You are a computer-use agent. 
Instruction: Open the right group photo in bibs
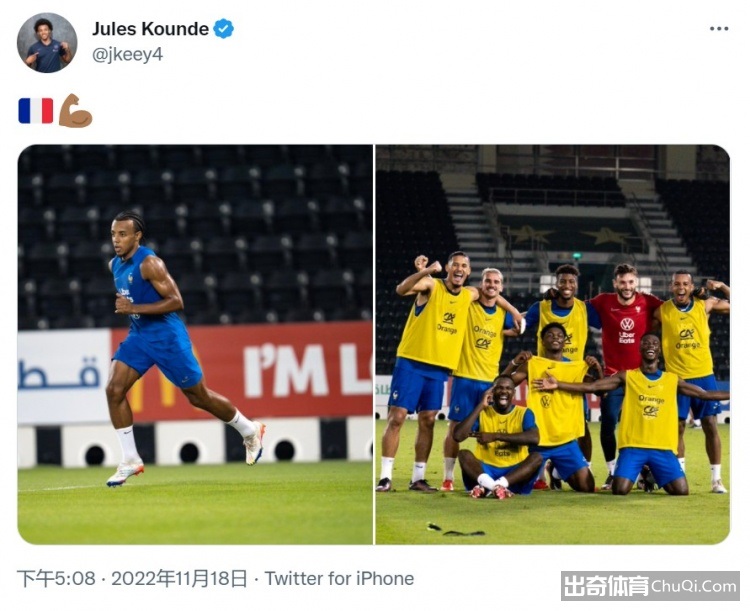click(x=553, y=344)
